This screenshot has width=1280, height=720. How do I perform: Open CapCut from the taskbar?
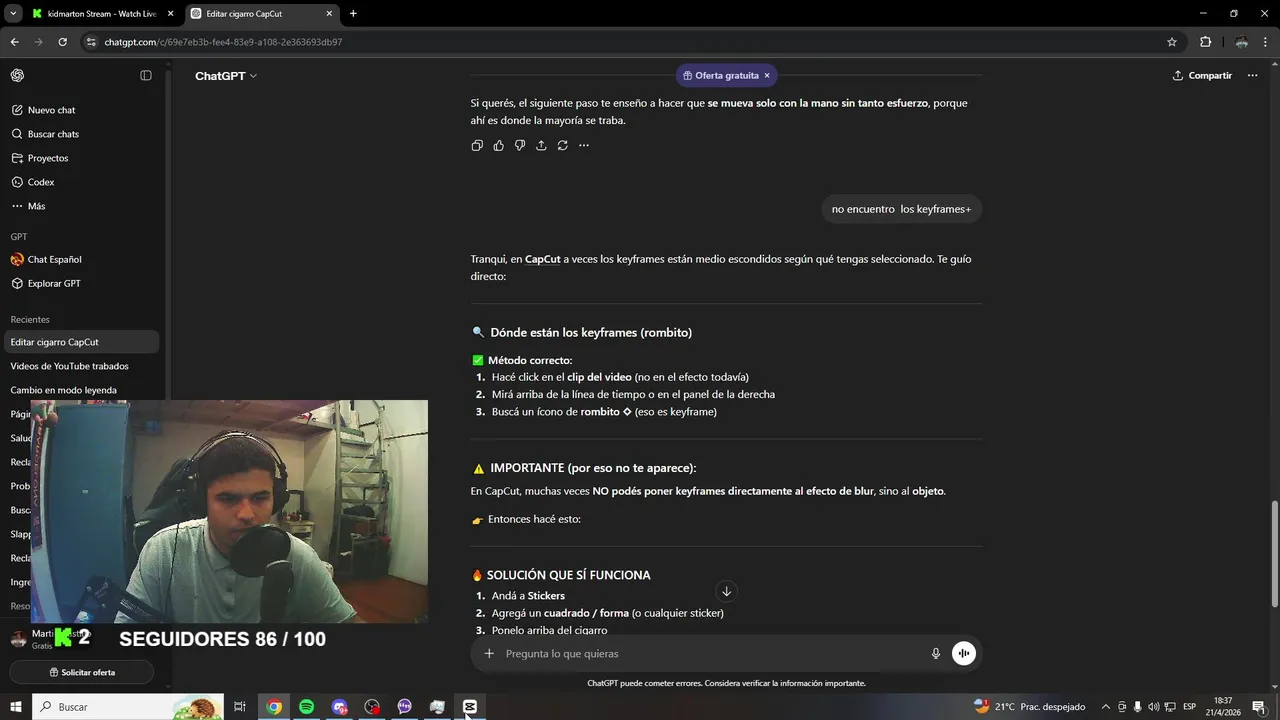470,707
